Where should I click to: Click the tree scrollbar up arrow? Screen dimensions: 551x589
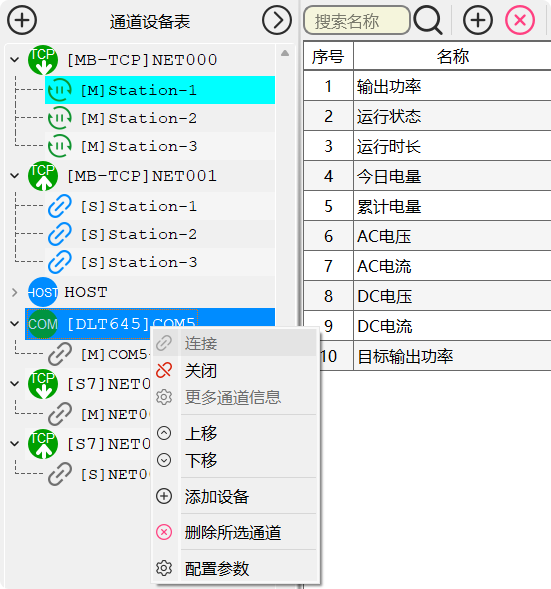pos(285,53)
